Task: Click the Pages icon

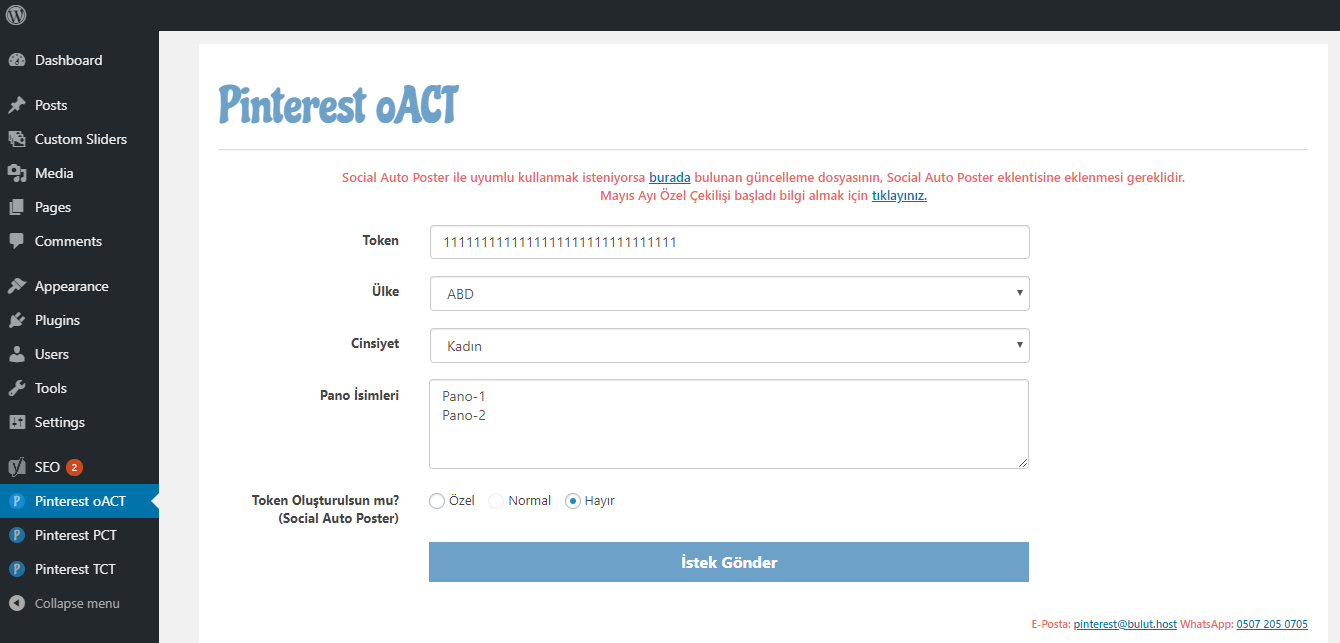Action: click(x=16, y=207)
